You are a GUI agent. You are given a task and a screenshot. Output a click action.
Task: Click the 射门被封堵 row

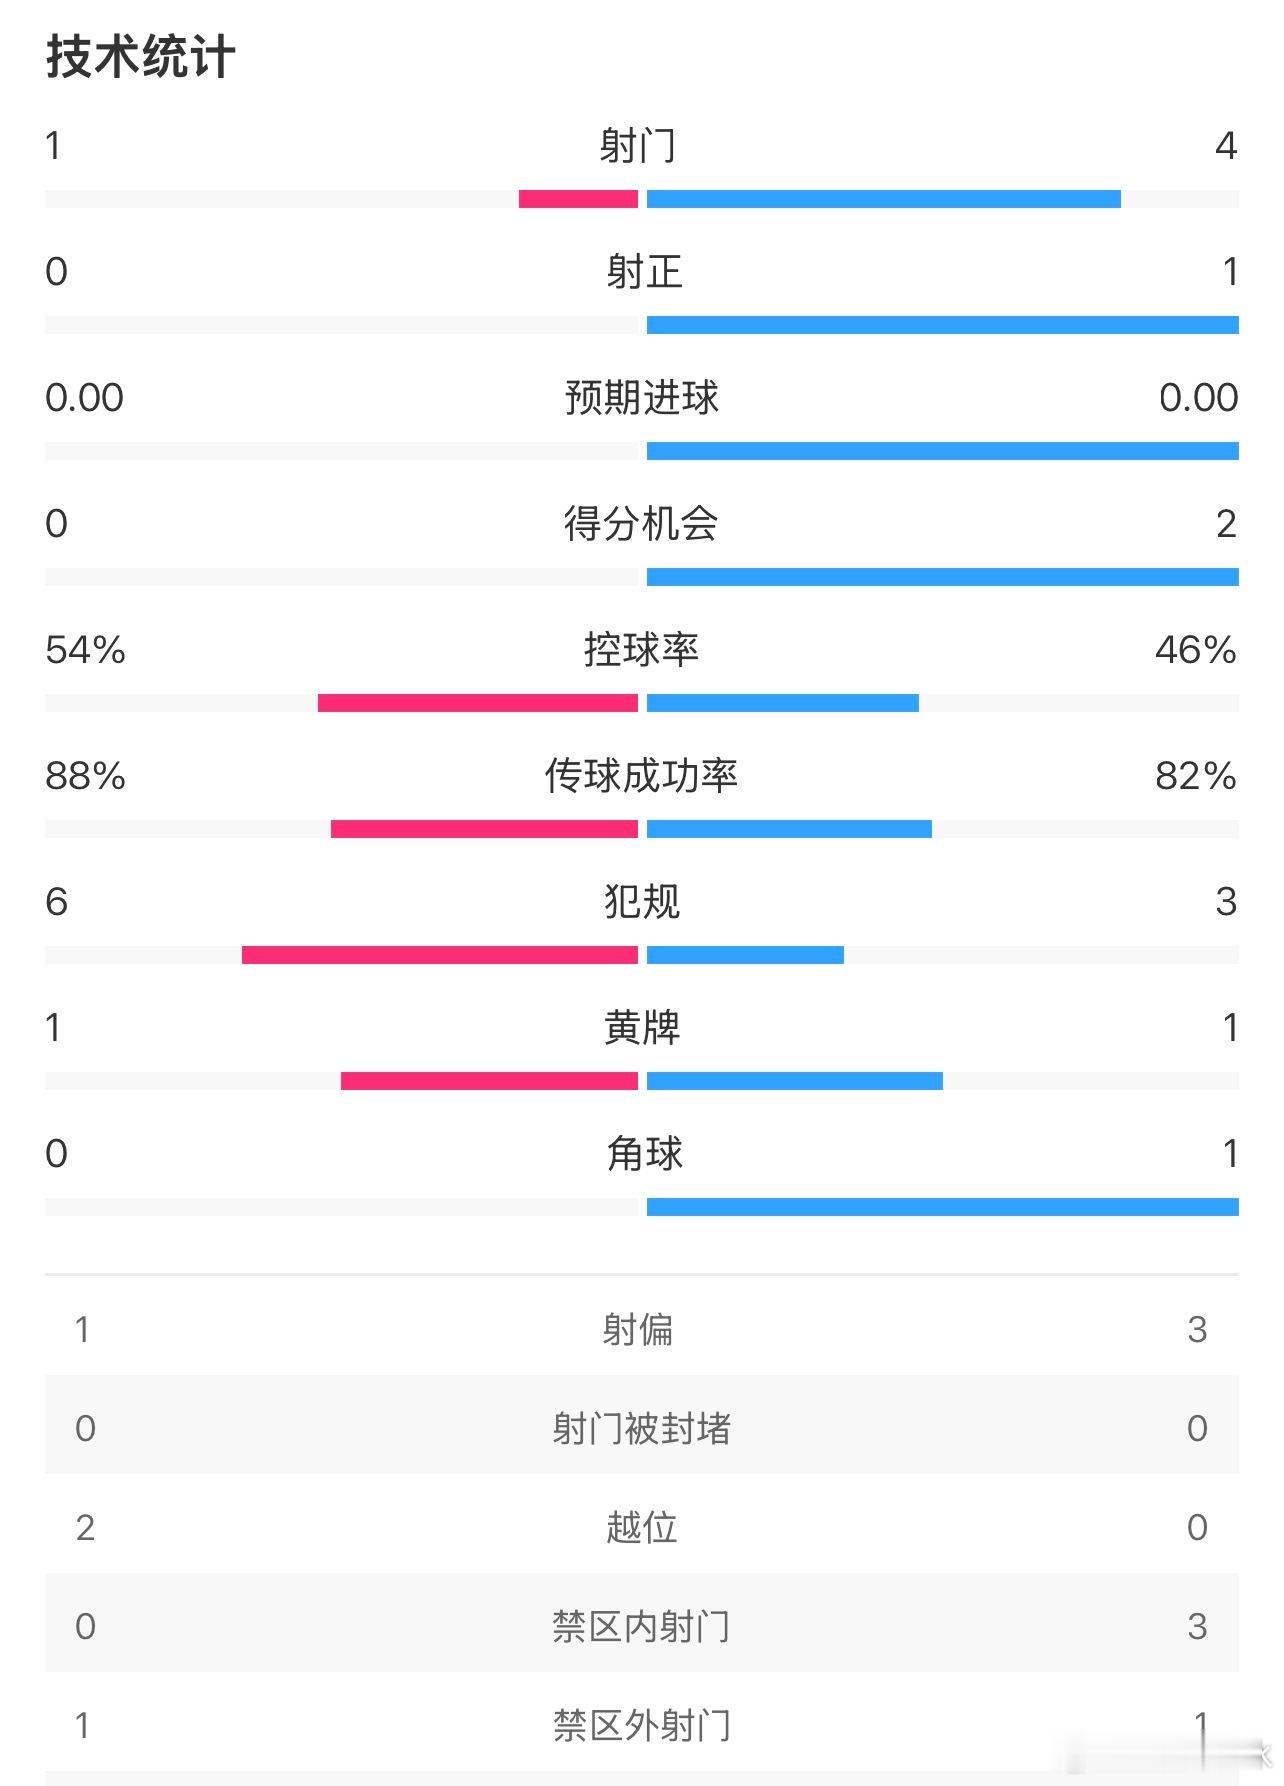pos(642,1428)
